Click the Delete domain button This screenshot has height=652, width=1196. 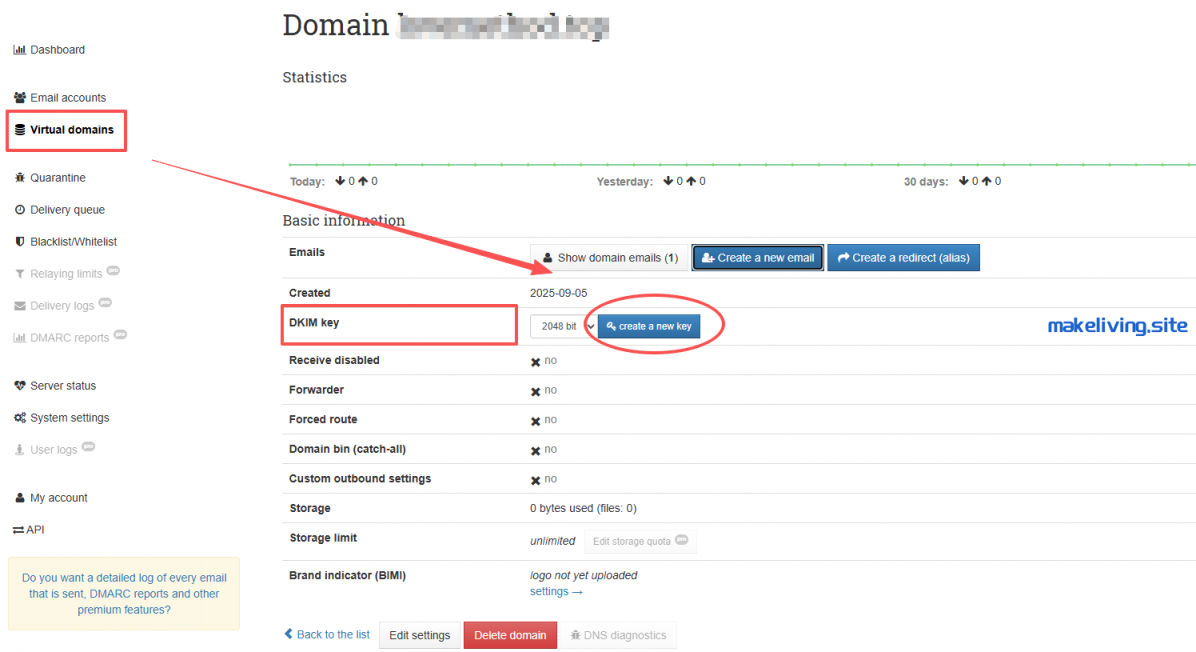point(510,634)
